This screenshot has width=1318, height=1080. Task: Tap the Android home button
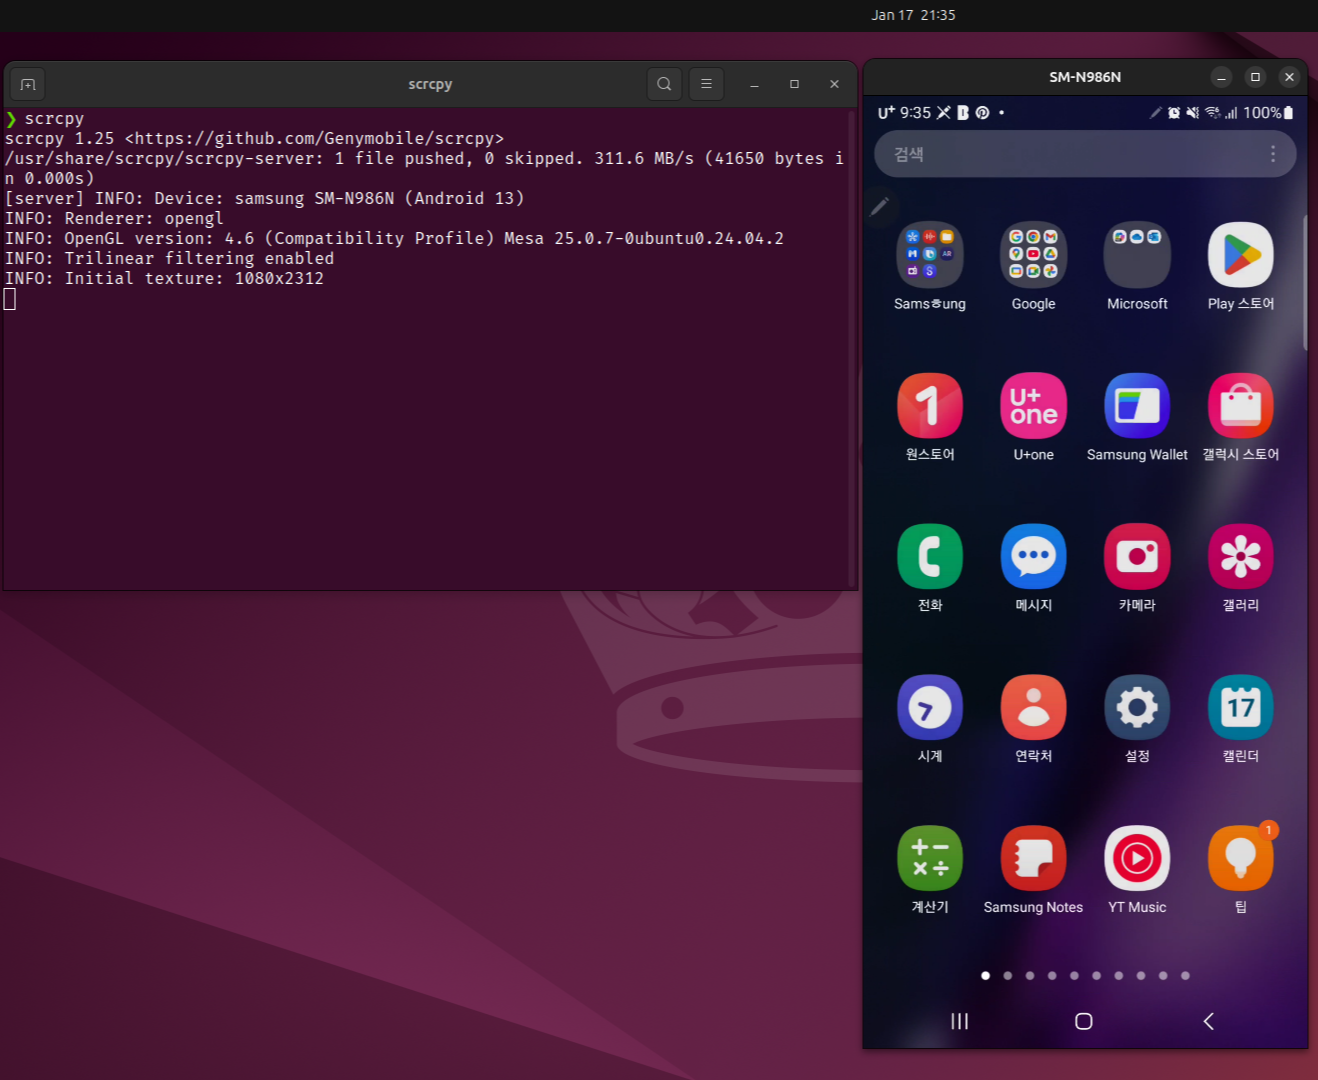[x=1084, y=1021]
